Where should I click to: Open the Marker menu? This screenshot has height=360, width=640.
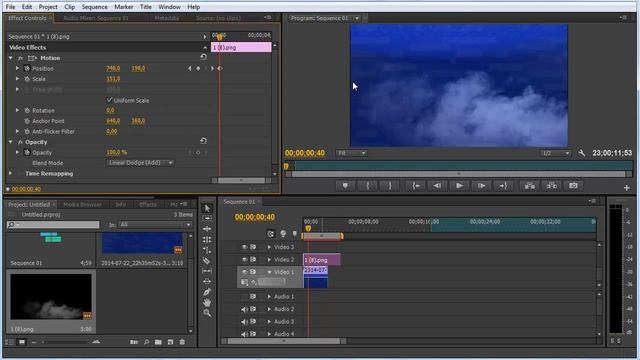pyautogui.click(x=124, y=7)
